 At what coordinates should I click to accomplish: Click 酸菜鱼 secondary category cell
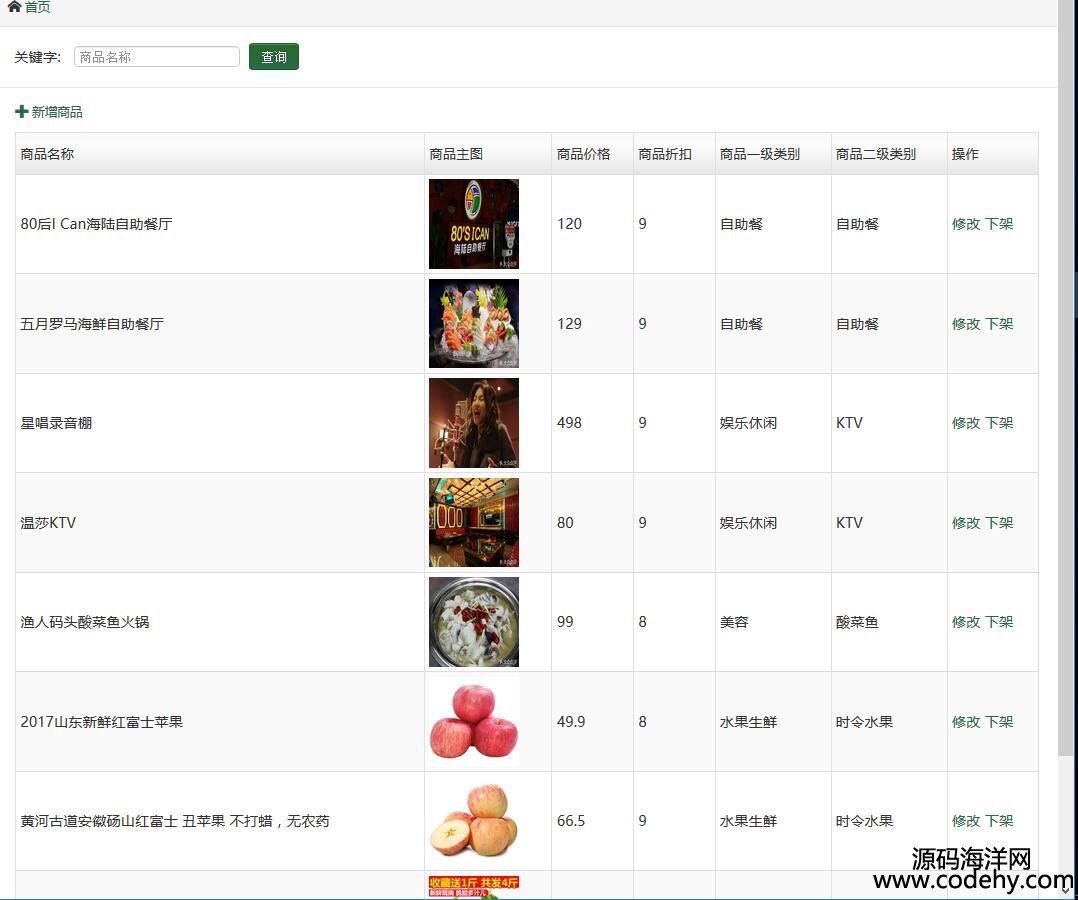[x=857, y=622]
